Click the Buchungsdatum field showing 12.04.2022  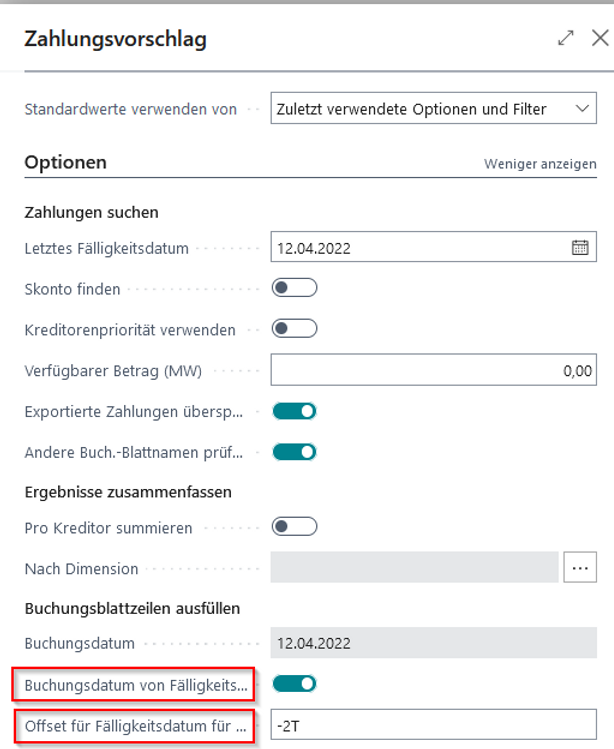pyautogui.click(x=433, y=643)
